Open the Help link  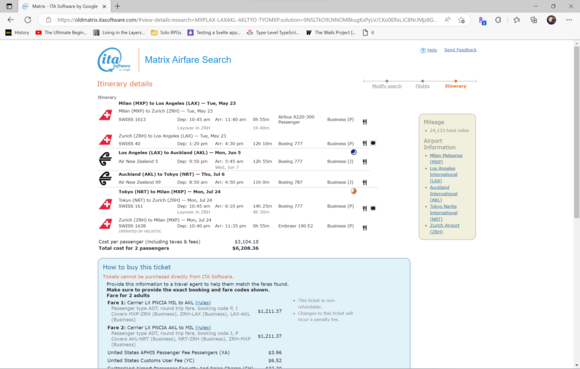point(432,50)
